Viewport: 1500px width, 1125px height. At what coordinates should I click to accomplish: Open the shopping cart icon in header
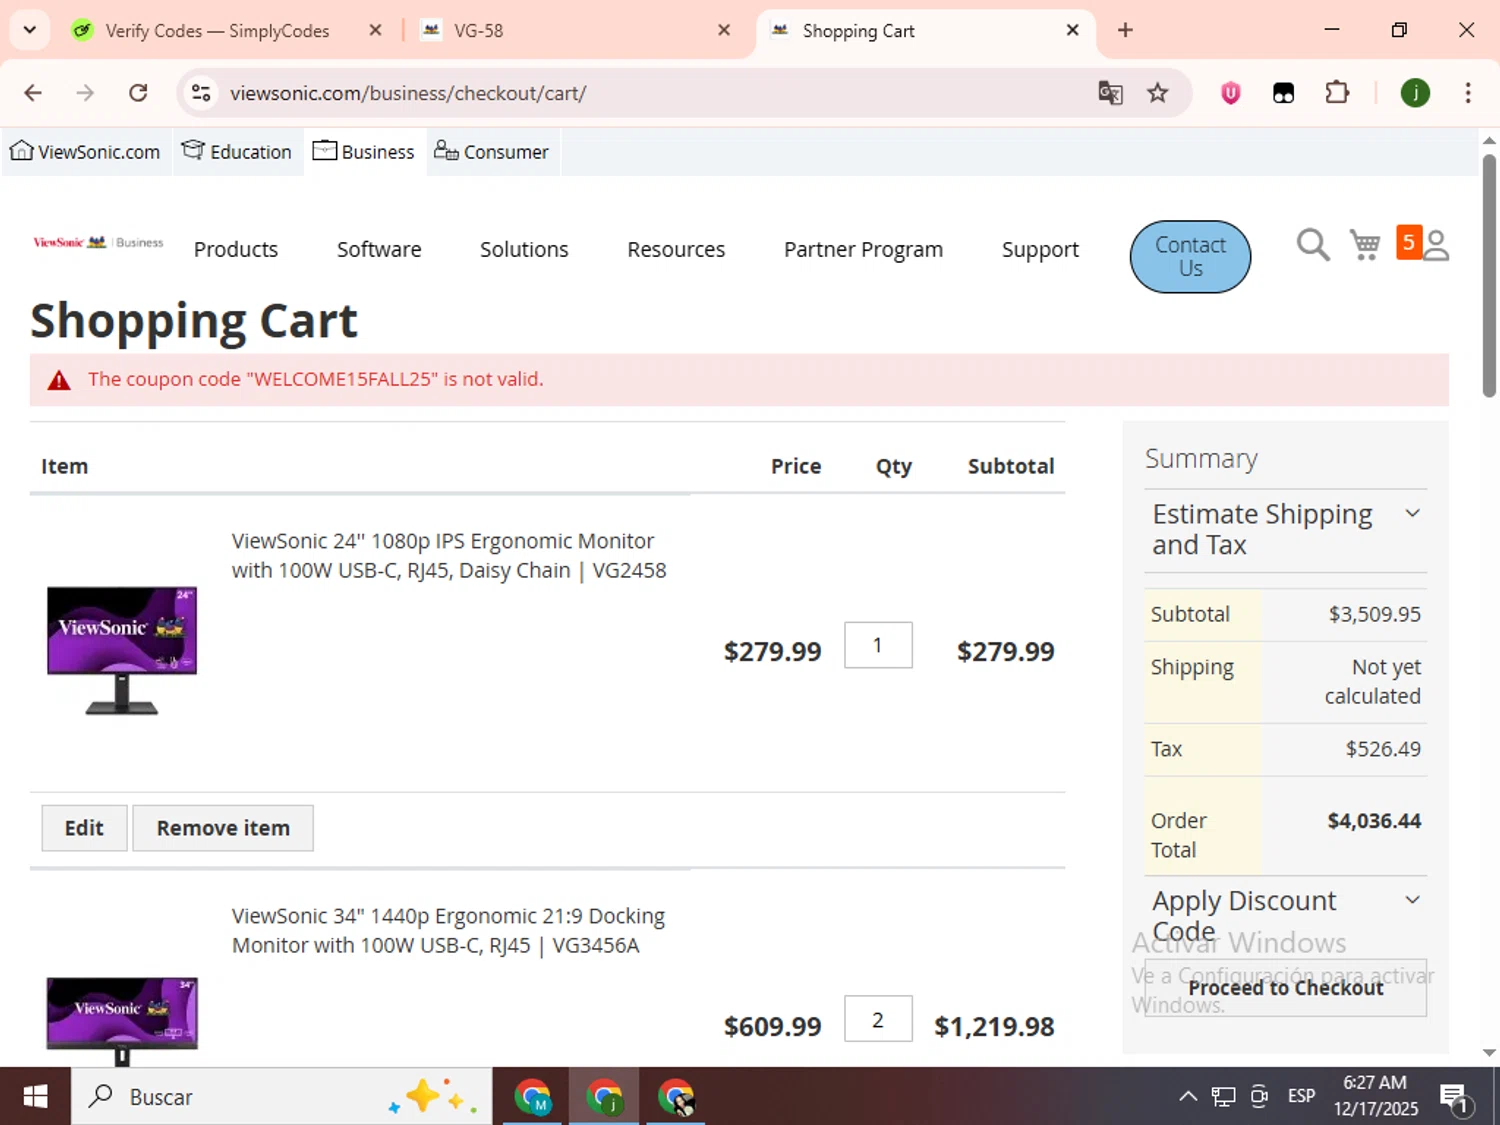pyautogui.click(x=1365, y=245)
